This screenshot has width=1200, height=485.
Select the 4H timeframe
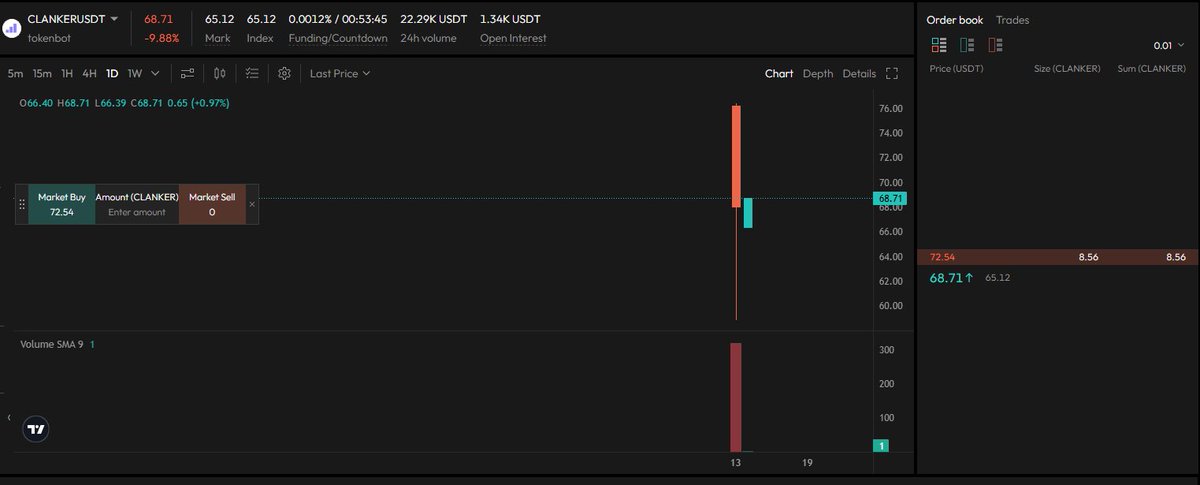[x=89, y=73]
